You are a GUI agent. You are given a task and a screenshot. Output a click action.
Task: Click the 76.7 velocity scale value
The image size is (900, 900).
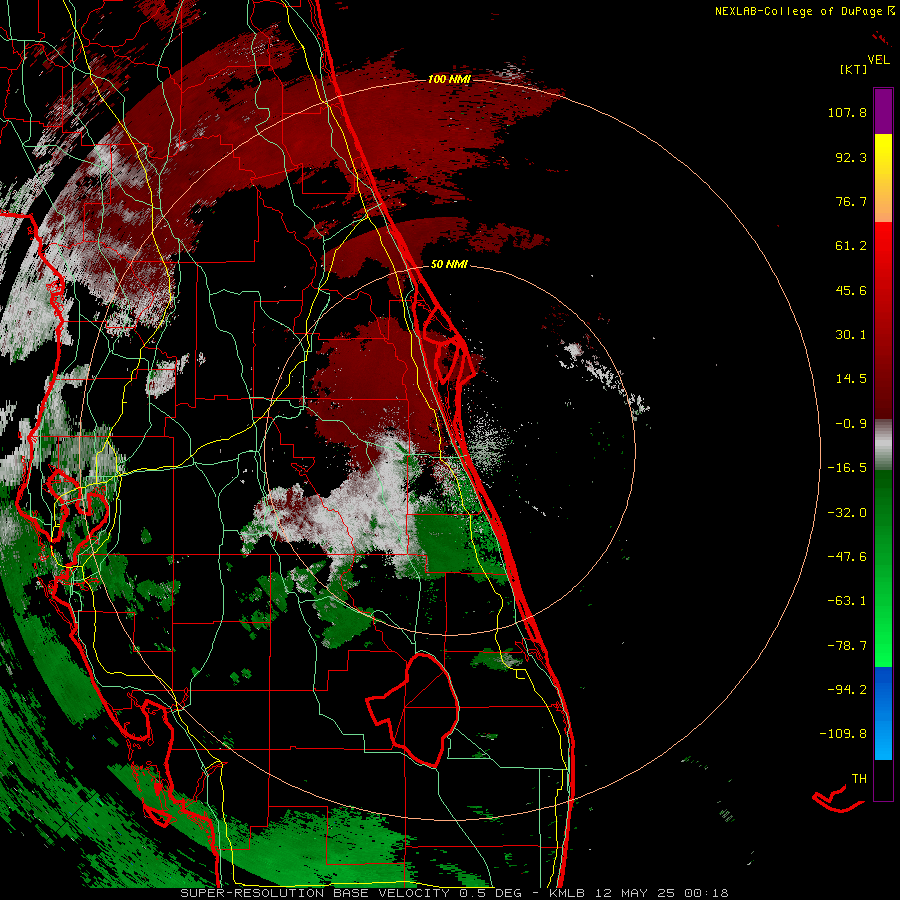coord(851,201)
